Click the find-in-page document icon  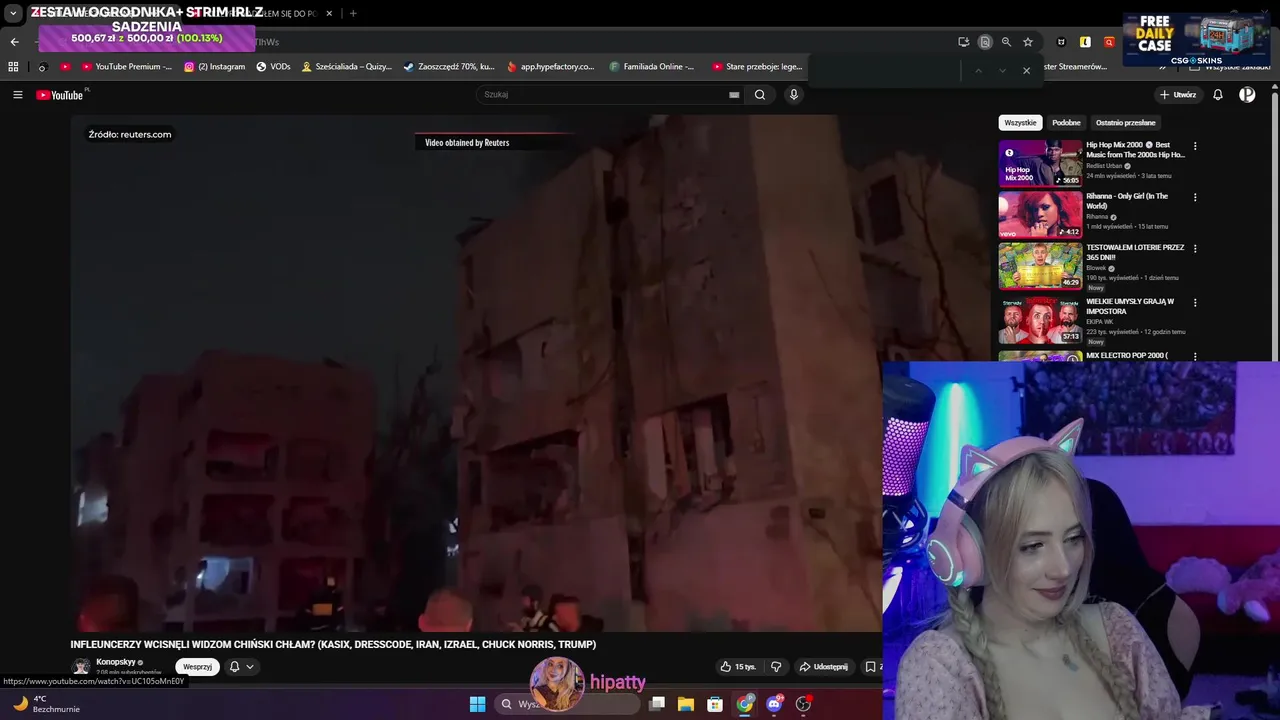[985, 42]
